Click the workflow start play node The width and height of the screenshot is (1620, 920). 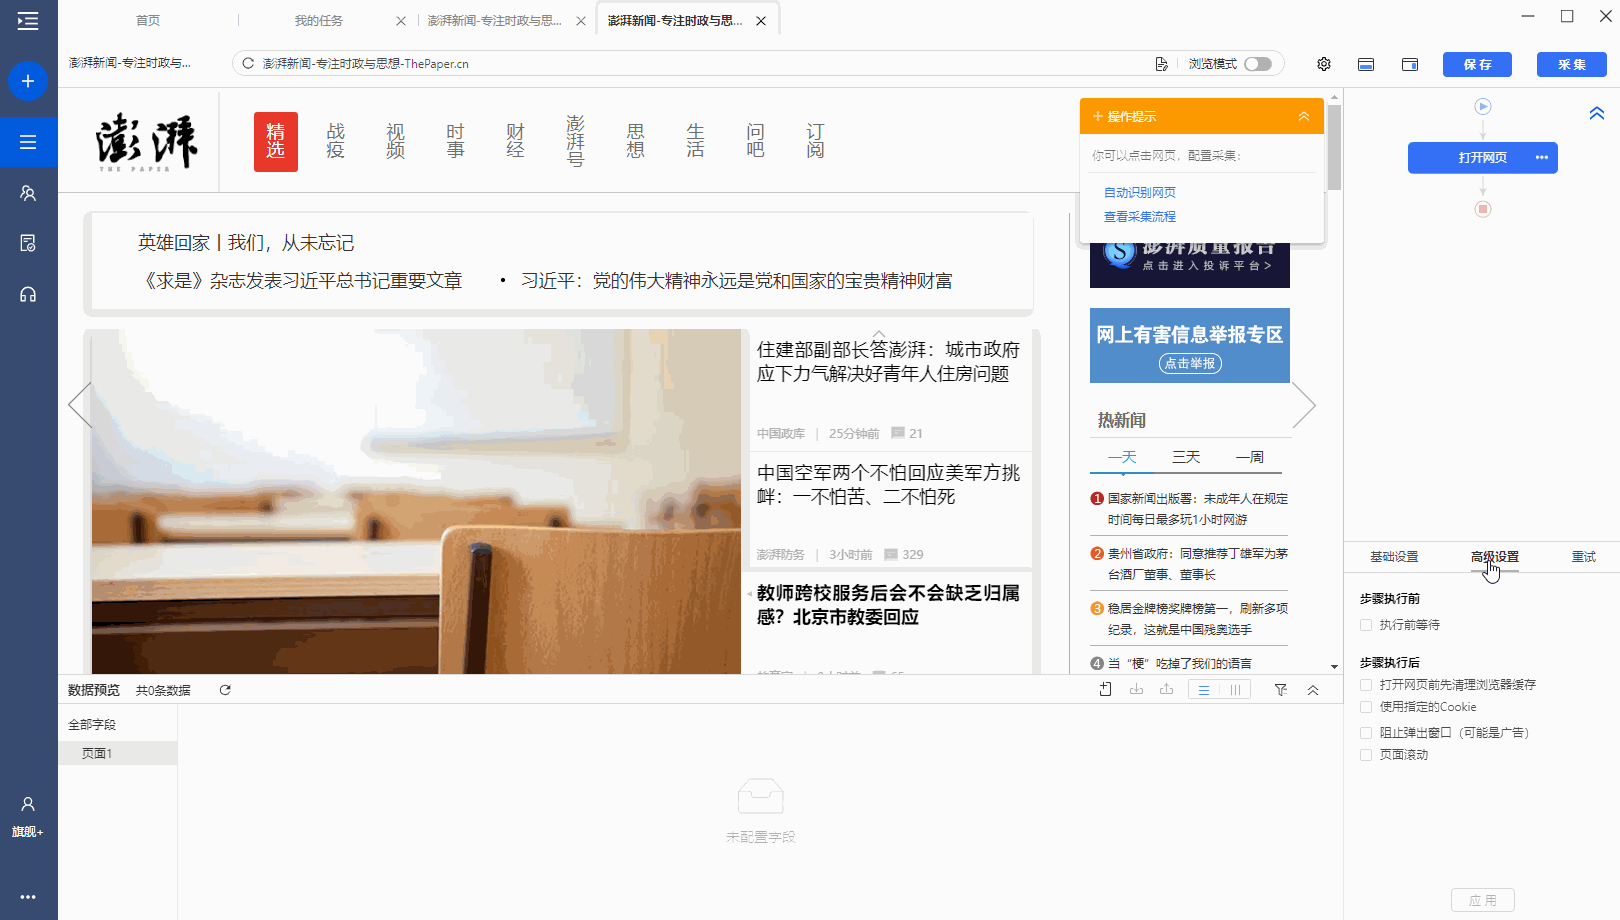tap(1483, 106)
